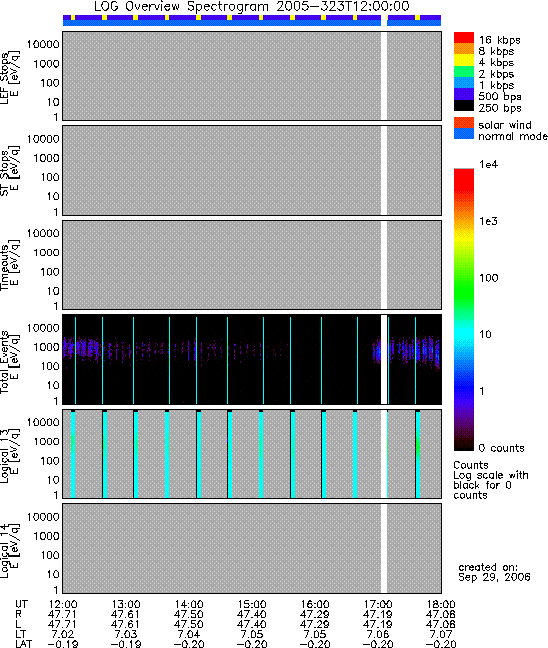This screenshot has width=548, height=648.
Task: Click the 13:00 UT axis label
Action: coord(126,605)
